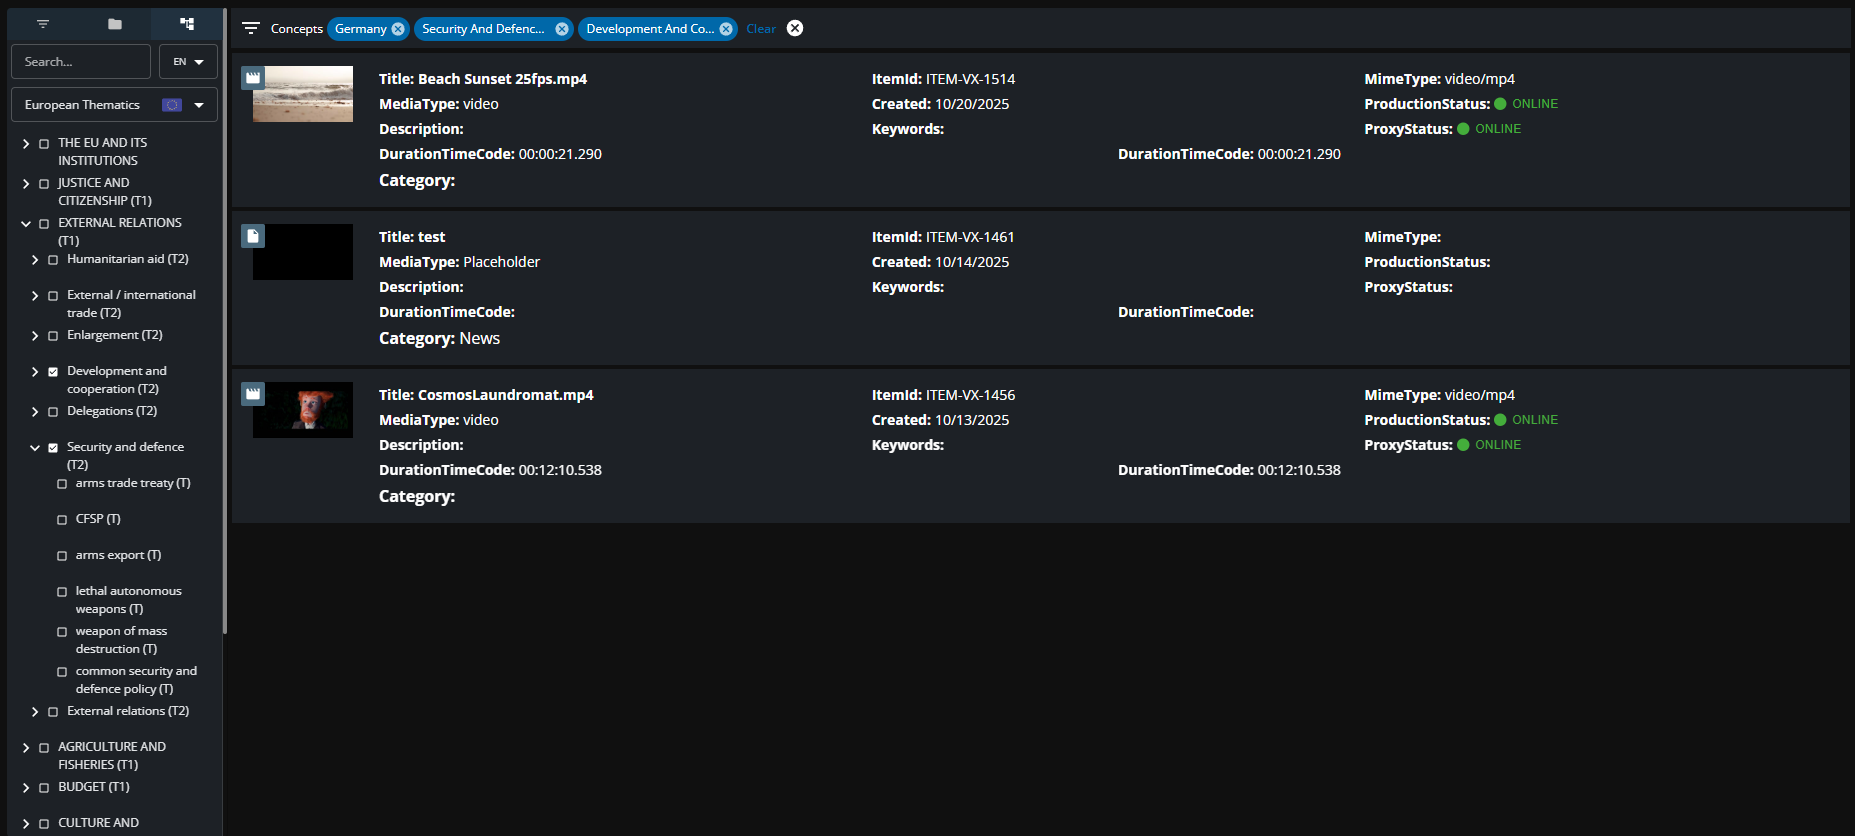Open the EN language dropdown
The width and height of the screenshot is (1855, 836).
pos(188,62)
